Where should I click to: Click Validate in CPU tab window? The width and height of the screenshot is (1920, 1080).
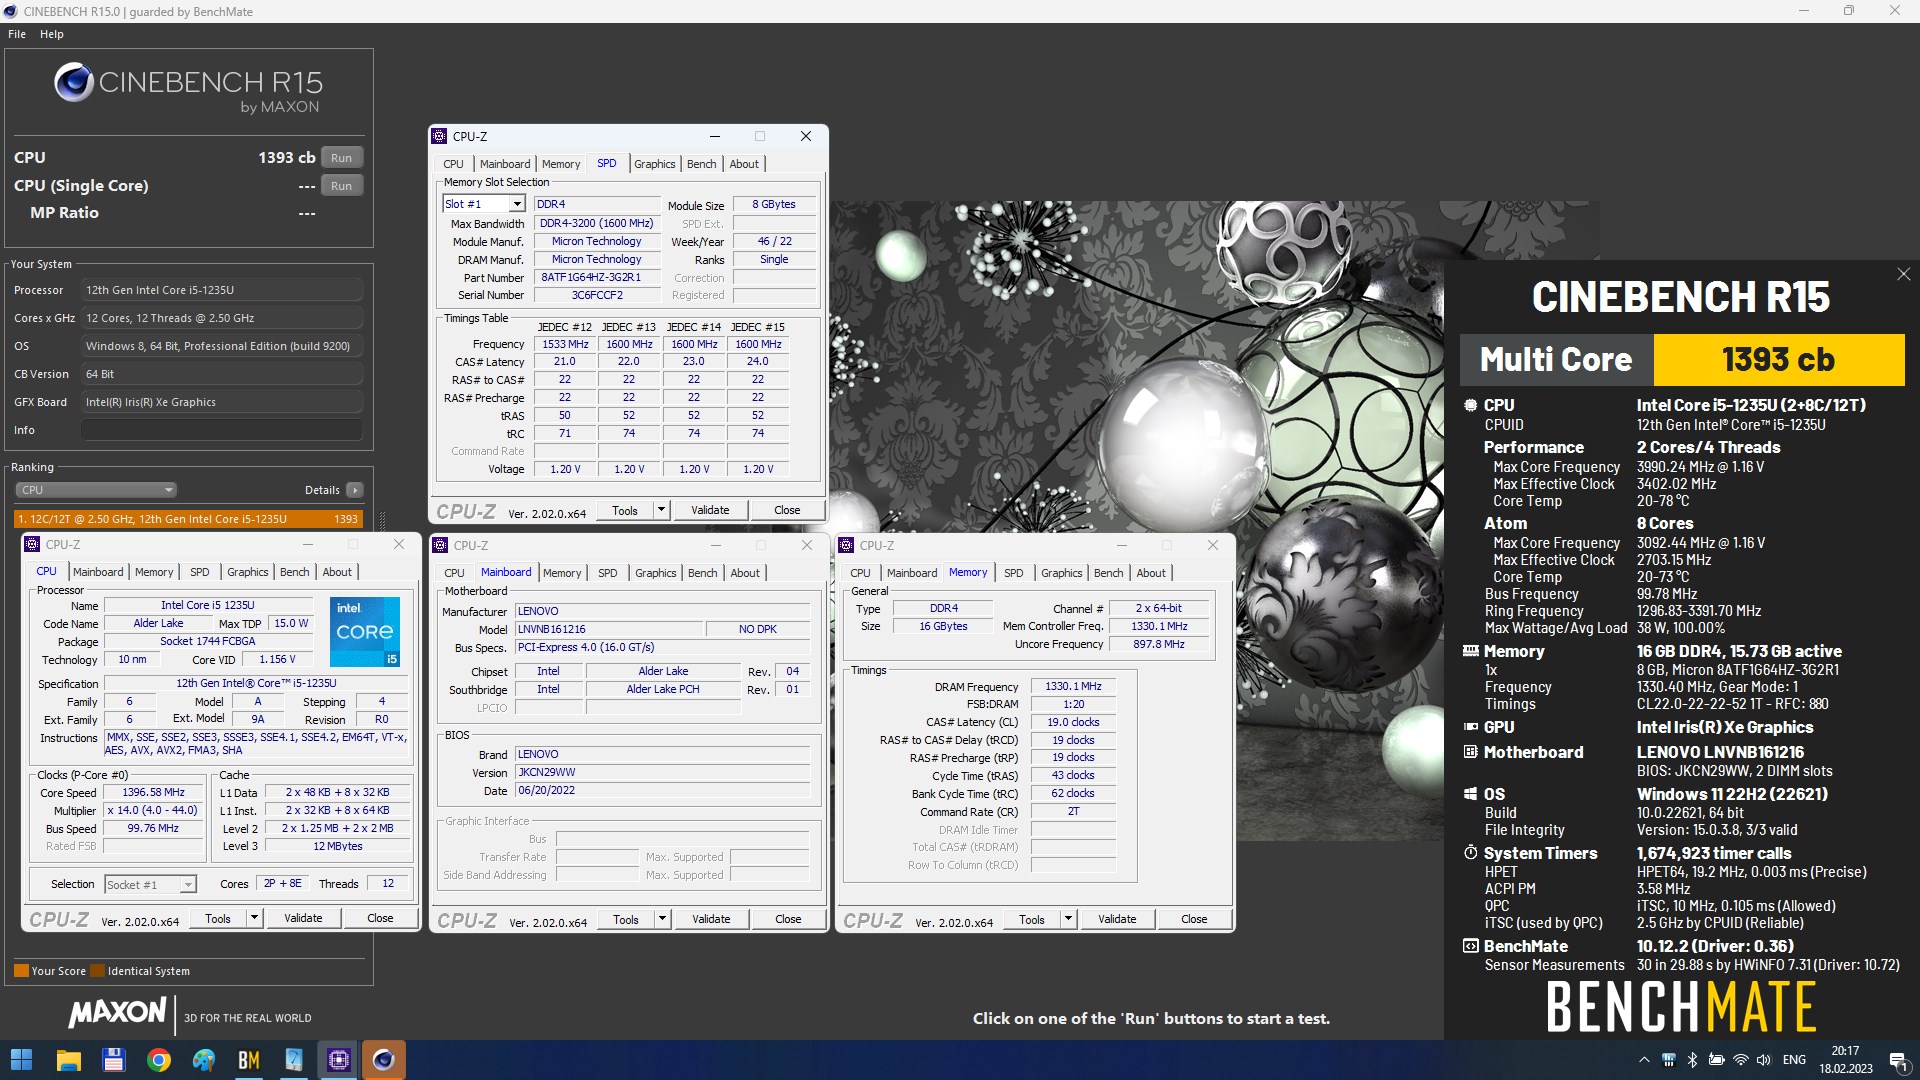pyautogui.click(x=303, y=918)
